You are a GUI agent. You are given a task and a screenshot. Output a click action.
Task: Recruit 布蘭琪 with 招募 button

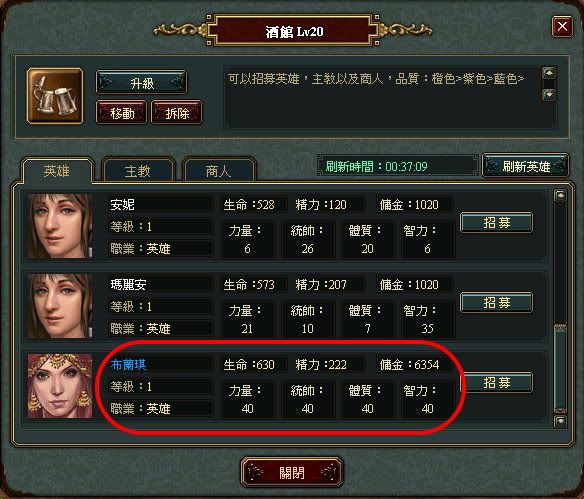[x=496, y=382]
